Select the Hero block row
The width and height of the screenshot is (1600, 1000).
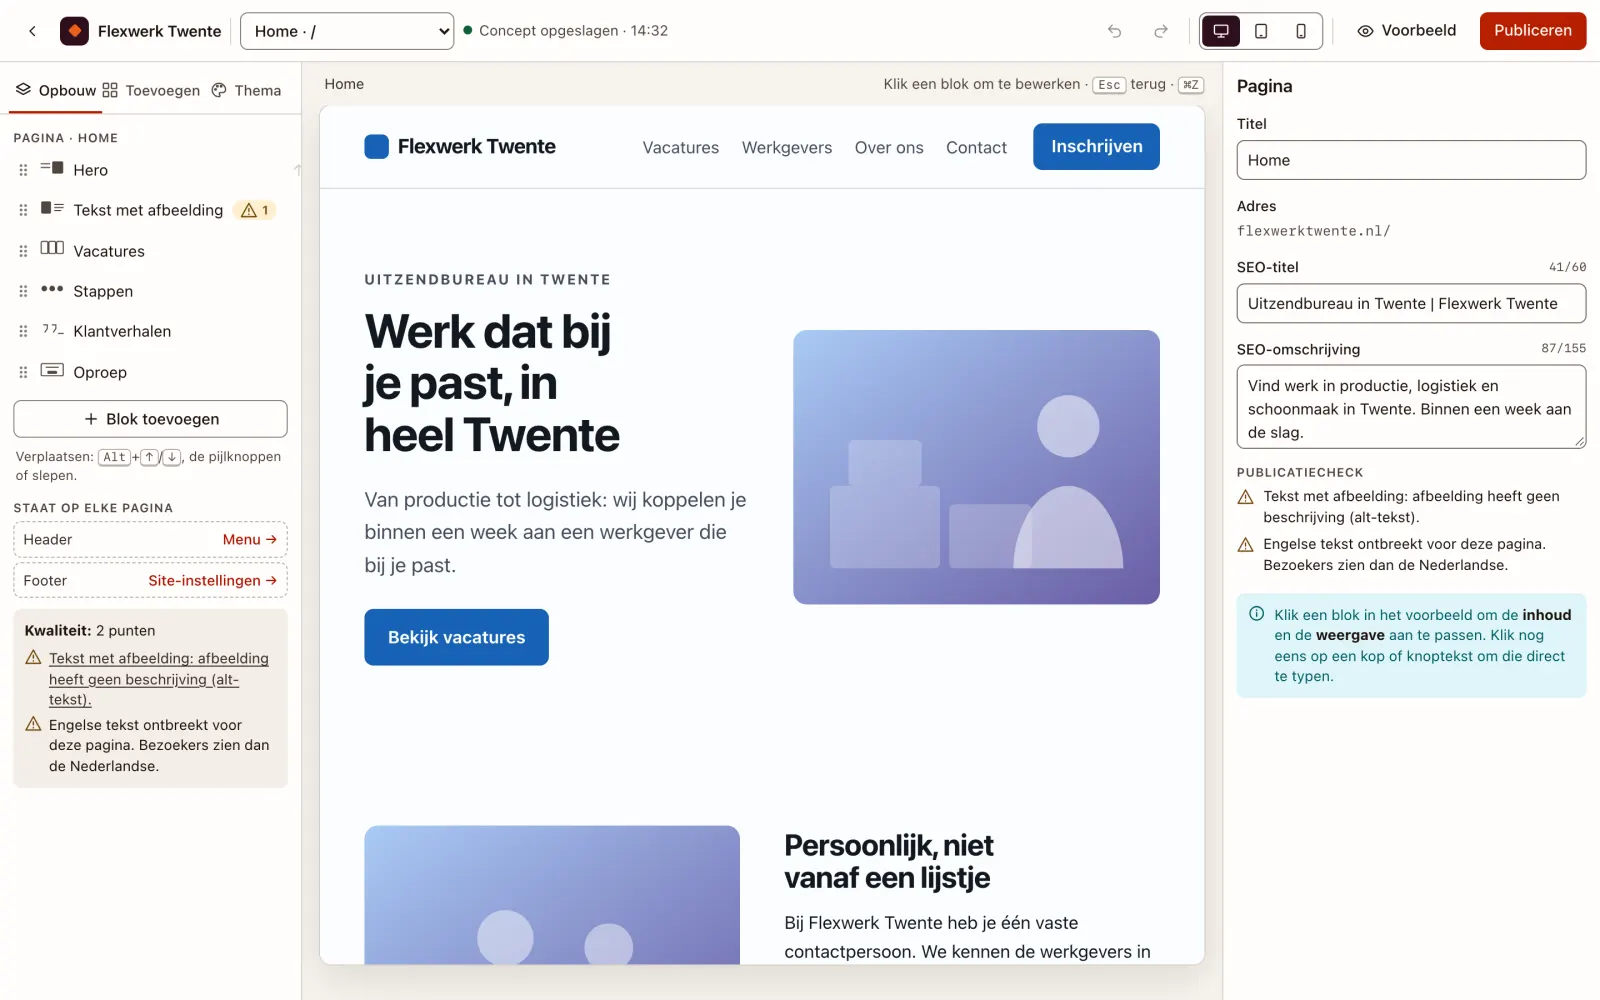pos(150,170)
